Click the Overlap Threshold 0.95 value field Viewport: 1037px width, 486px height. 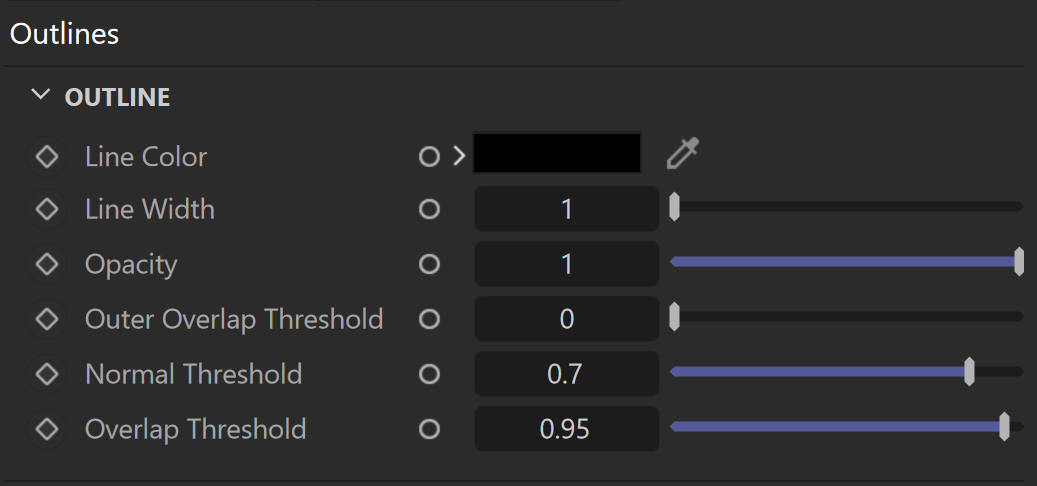pyautogui.click(x=567, y=429)
